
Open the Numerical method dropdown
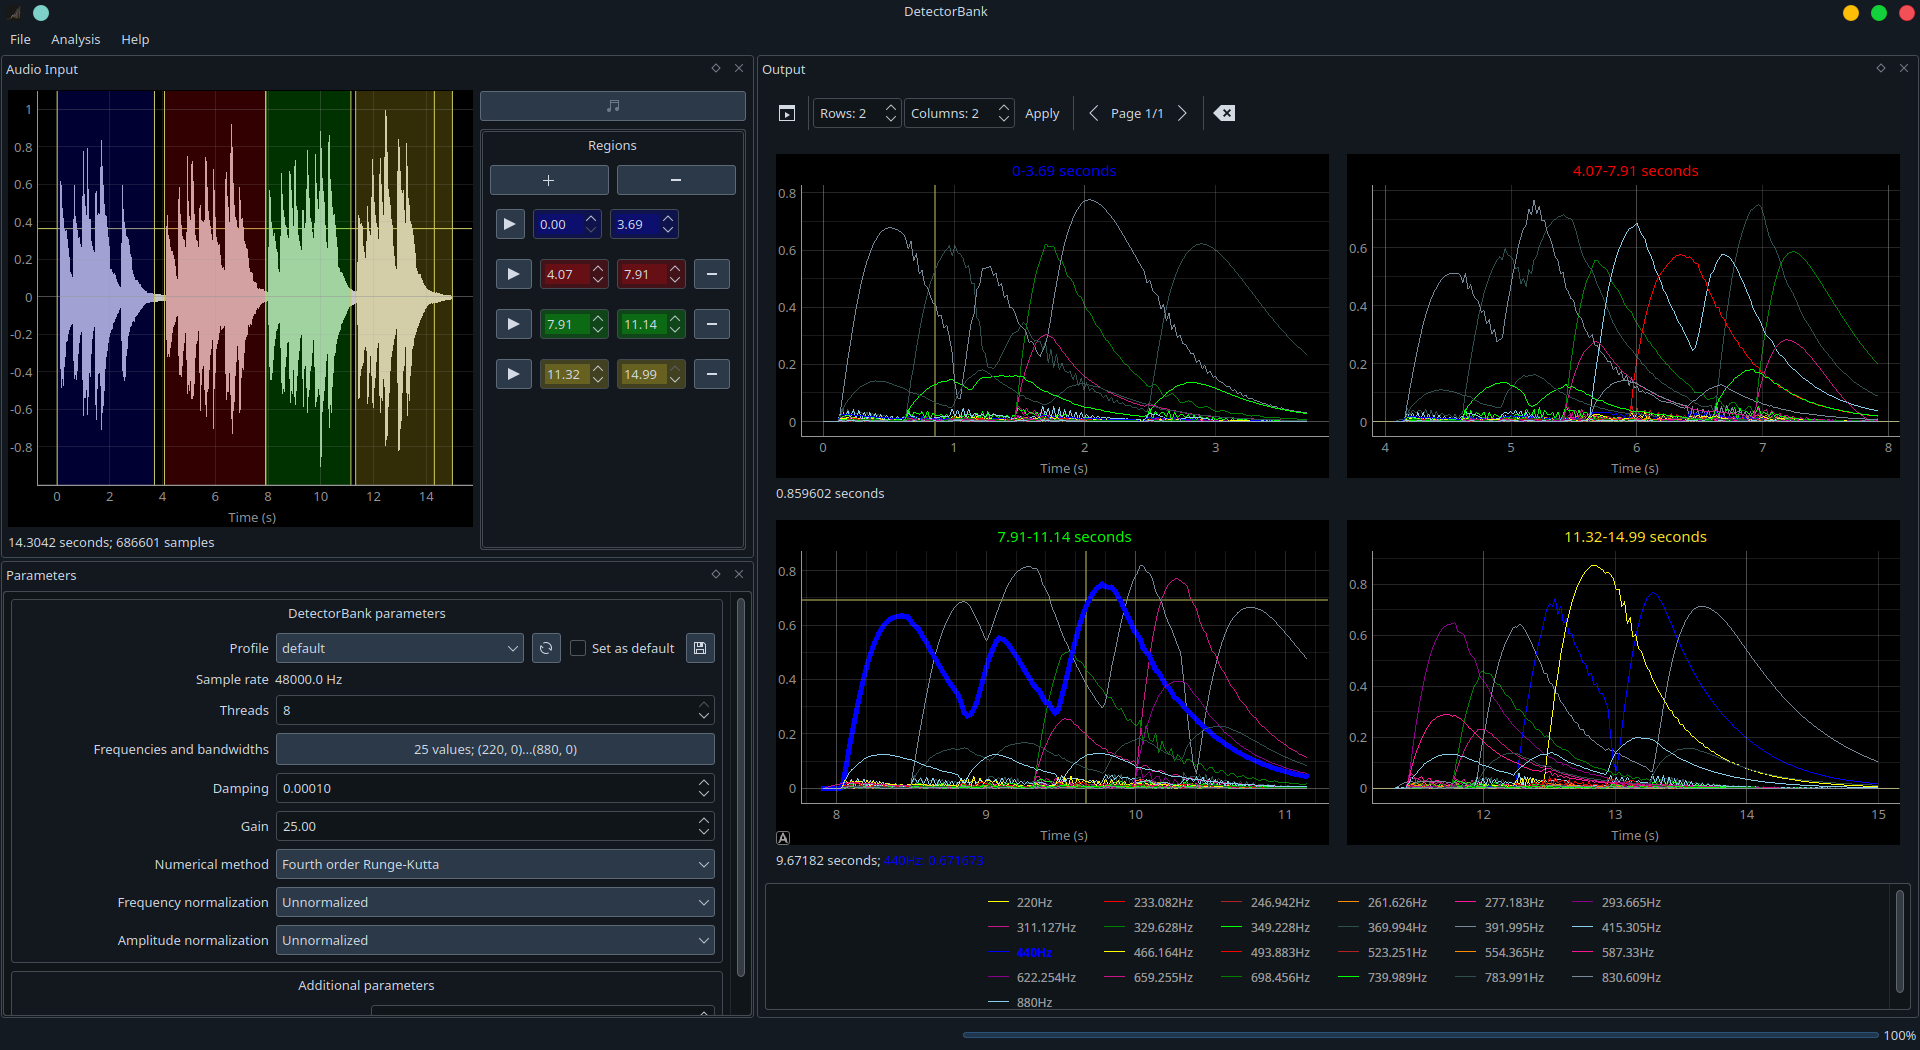pos(495,864)
